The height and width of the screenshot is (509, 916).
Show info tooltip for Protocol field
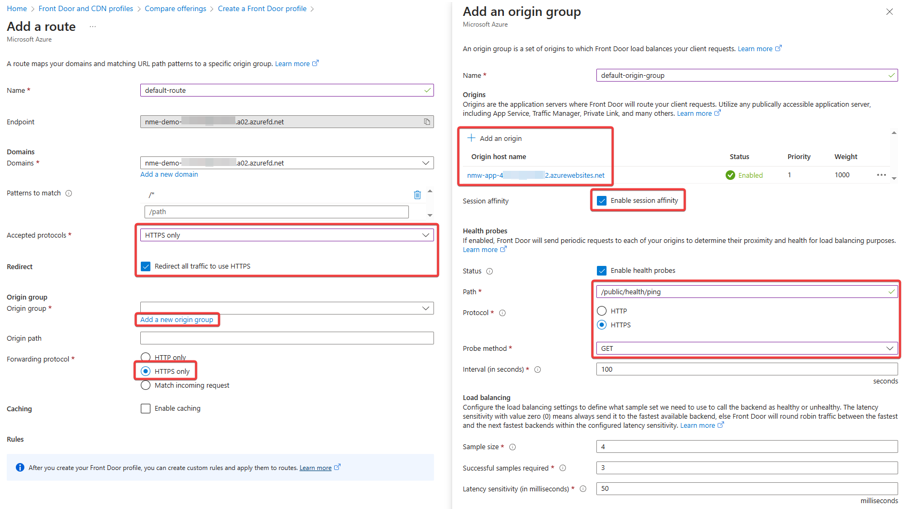502,313
